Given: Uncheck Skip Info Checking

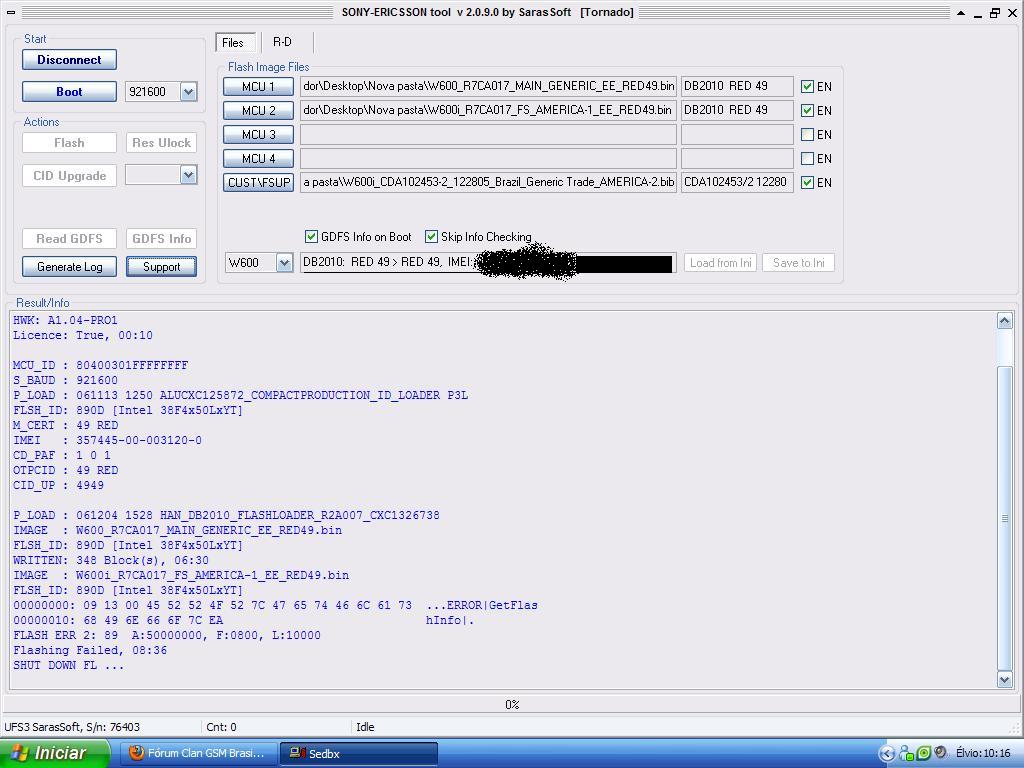Looking at the screenshot, I should (x=431, y=236).
